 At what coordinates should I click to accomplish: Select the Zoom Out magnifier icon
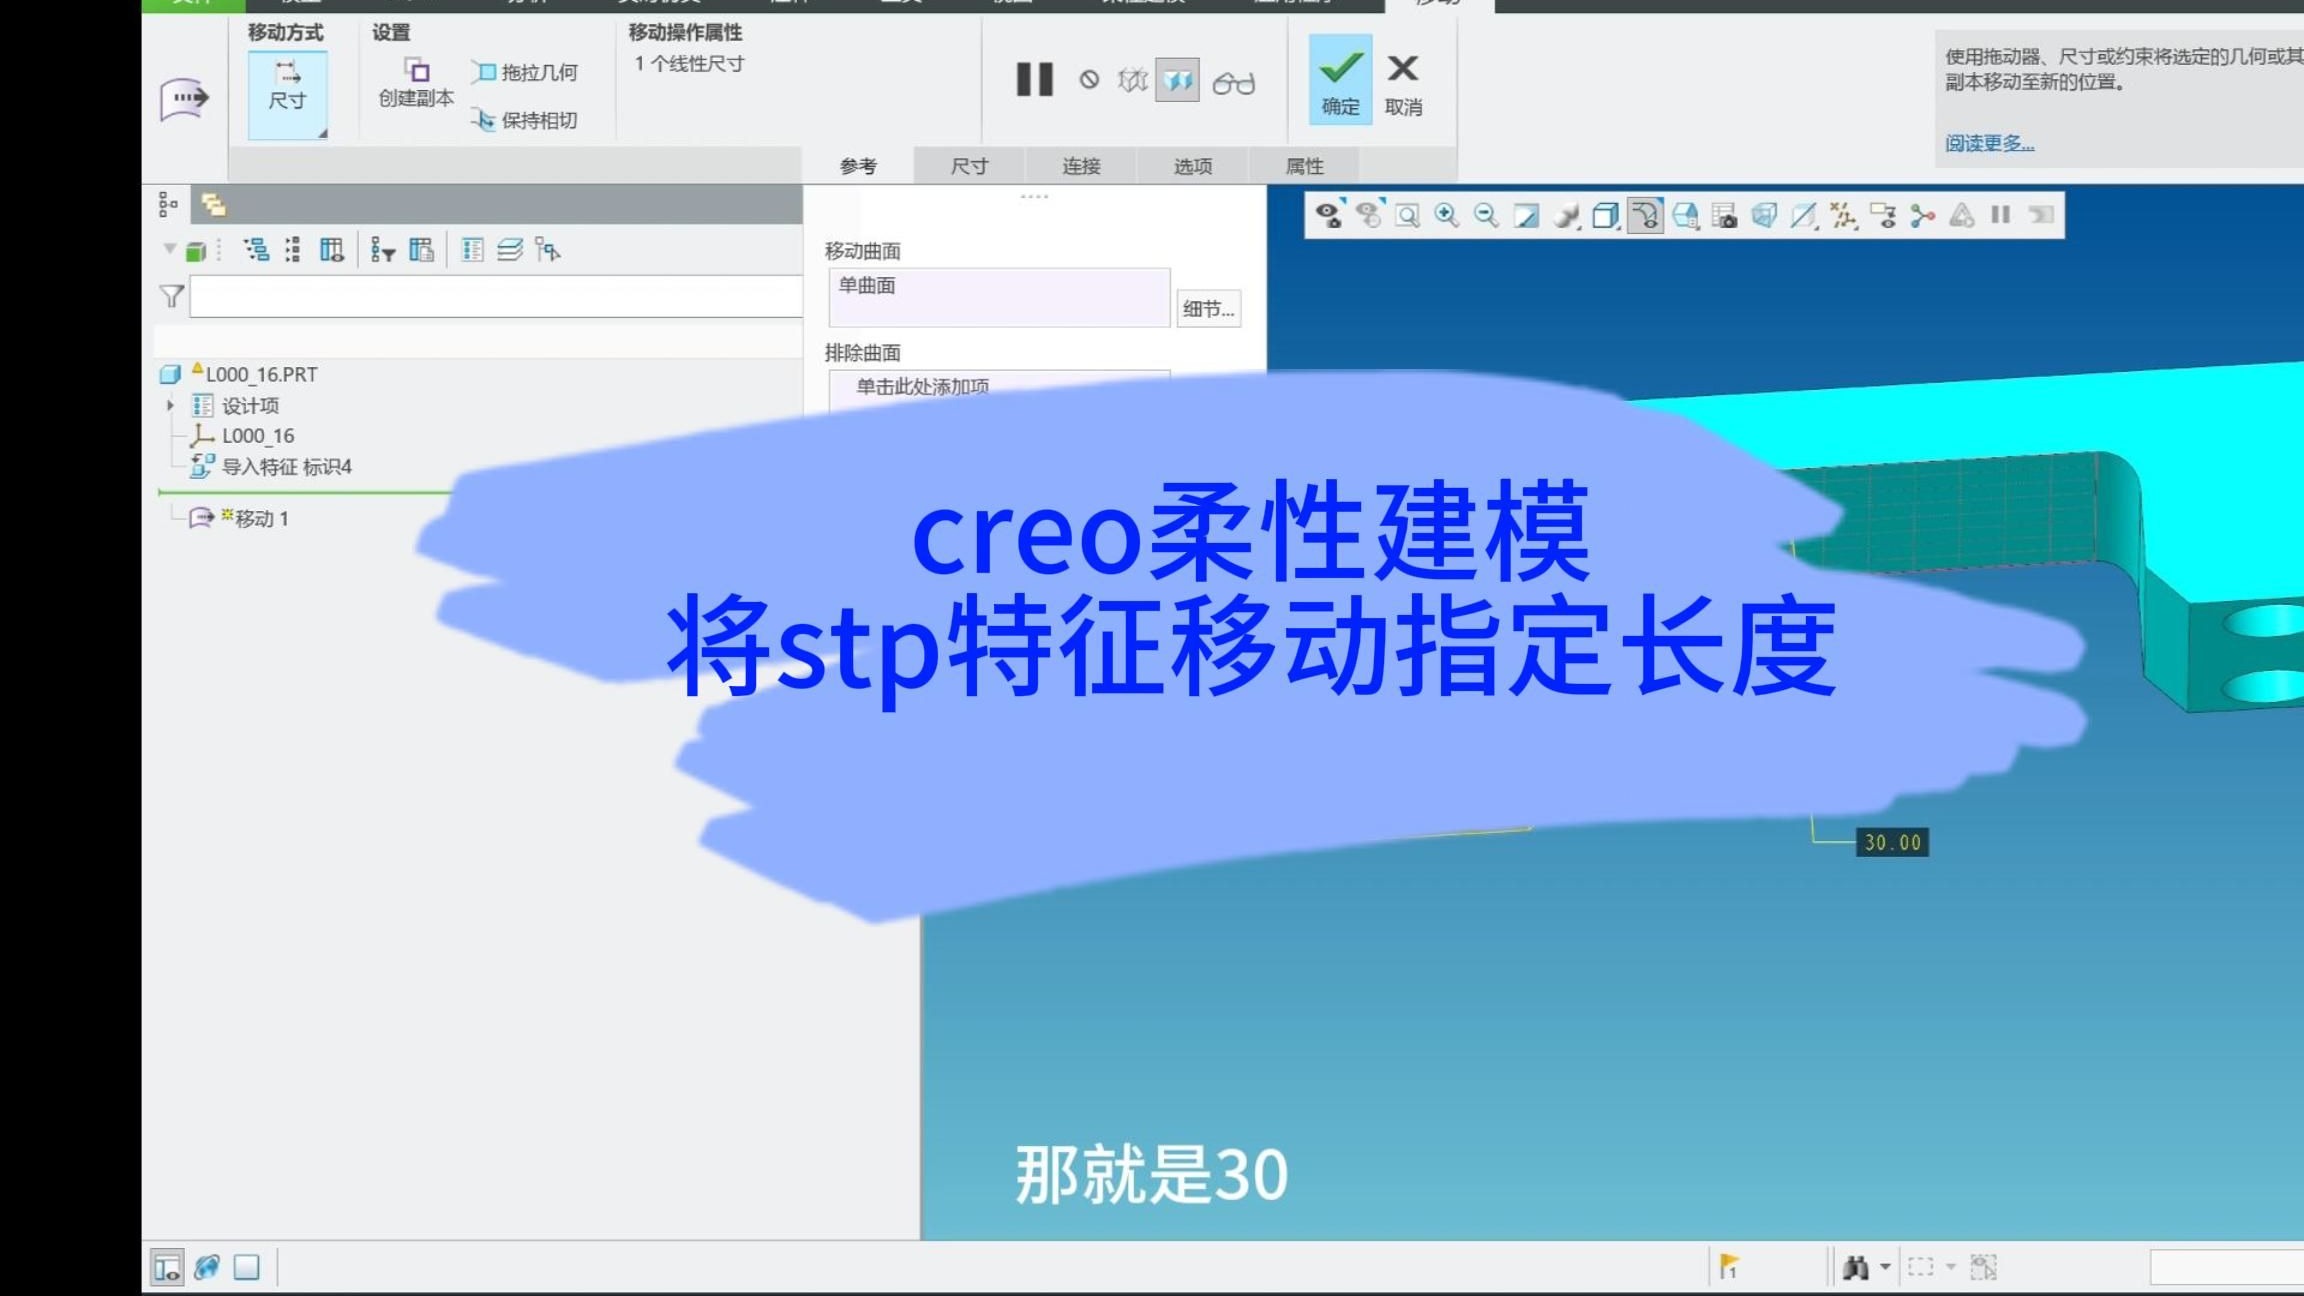click(x=1485, y=214)
